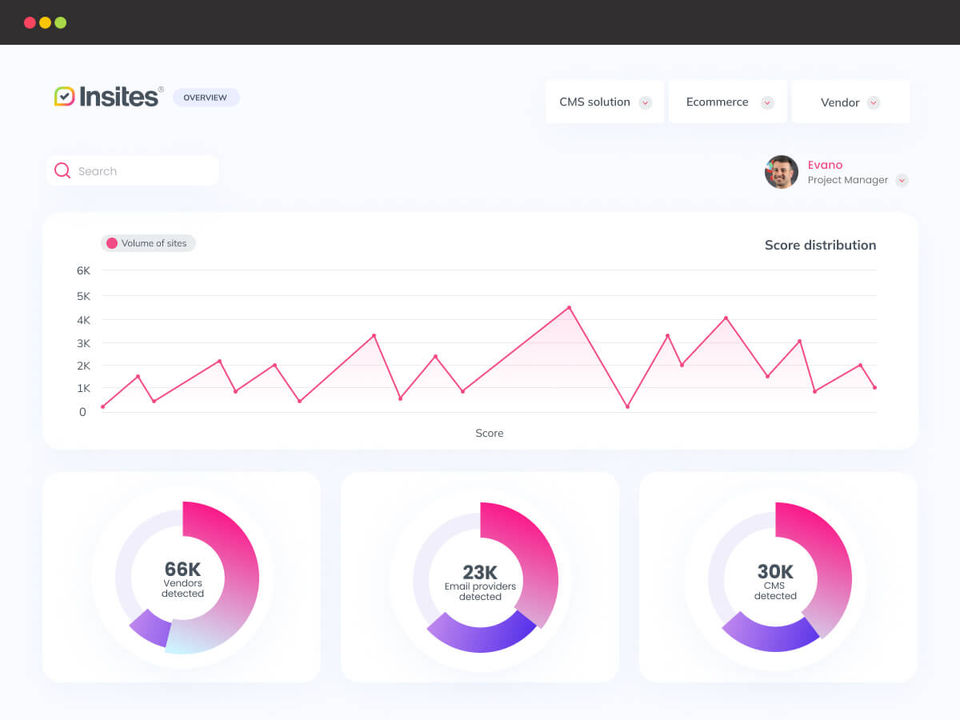
Task: Click the Insites logo icon
Action: coord(64,96)
